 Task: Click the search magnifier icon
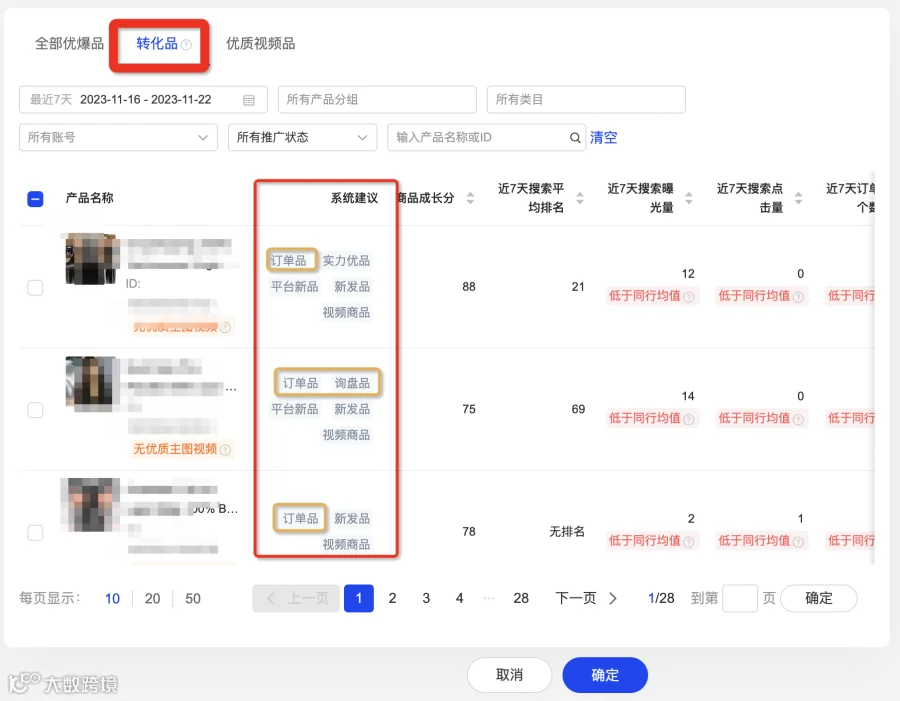coord(575,138)
